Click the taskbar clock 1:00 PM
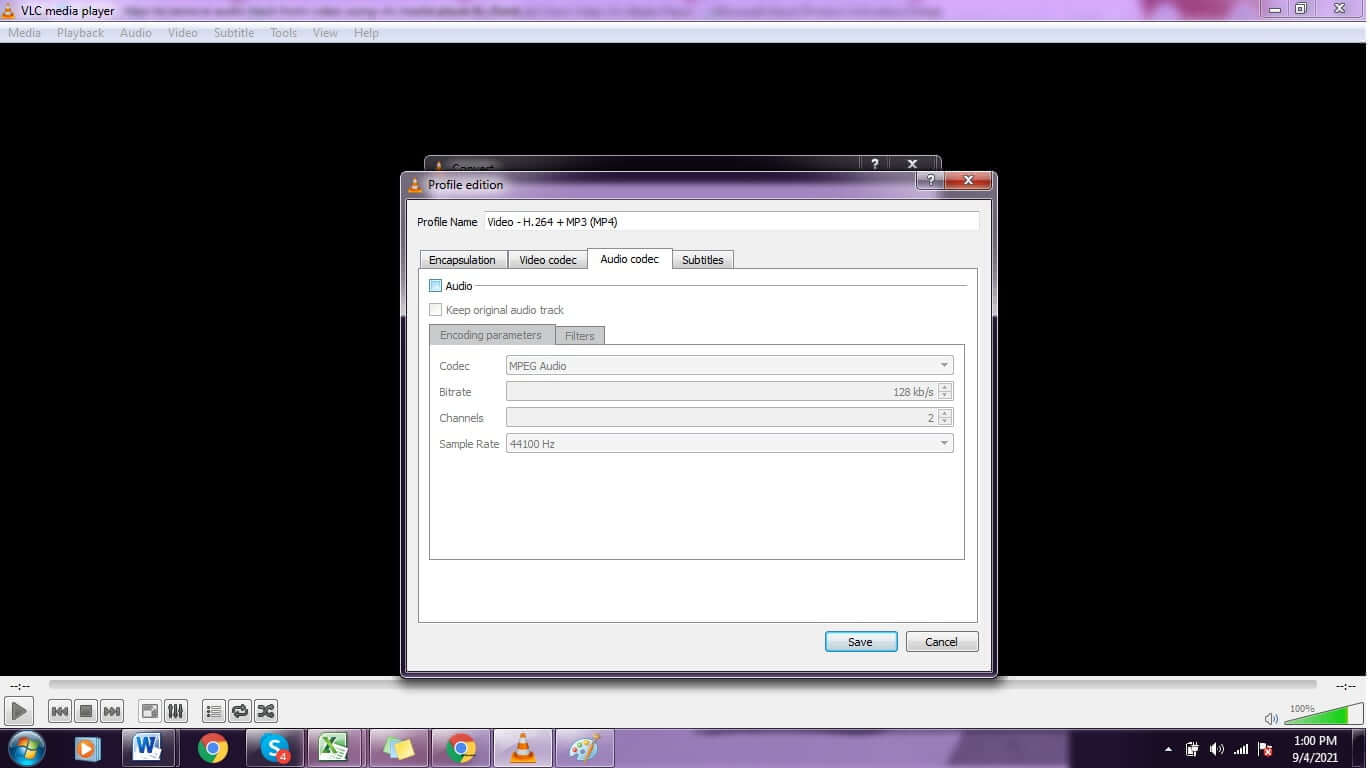 1315,741
